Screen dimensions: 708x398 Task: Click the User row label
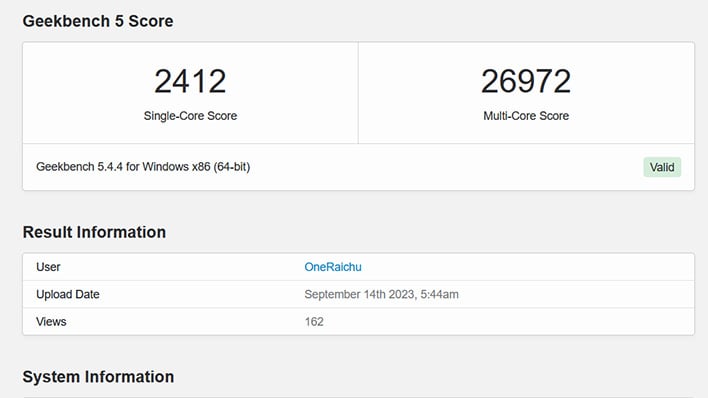click(48, 267)
